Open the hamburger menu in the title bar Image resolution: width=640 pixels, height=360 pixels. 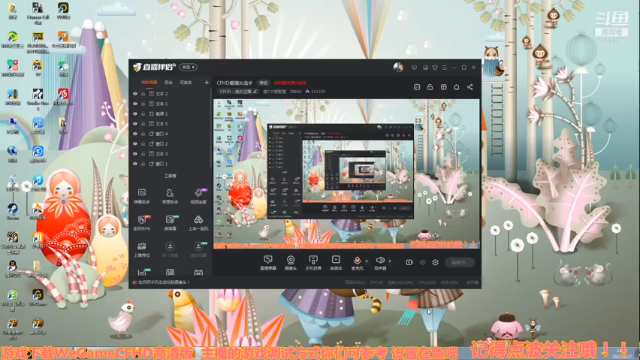(444, 67)
